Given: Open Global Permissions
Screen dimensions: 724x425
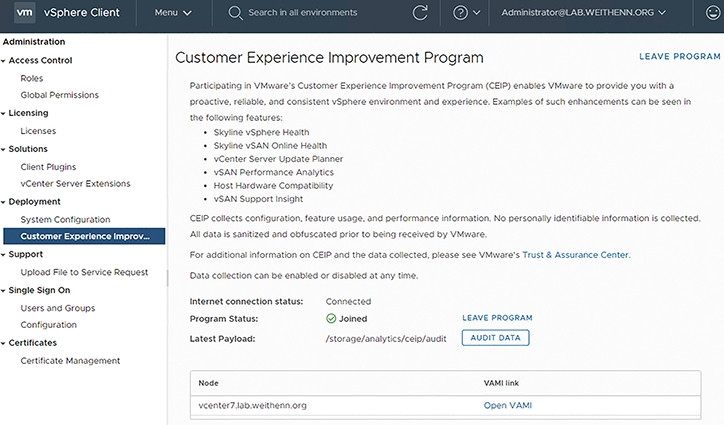Looking at the screenshot, I should pyautogui.click(x=60, y=95).
